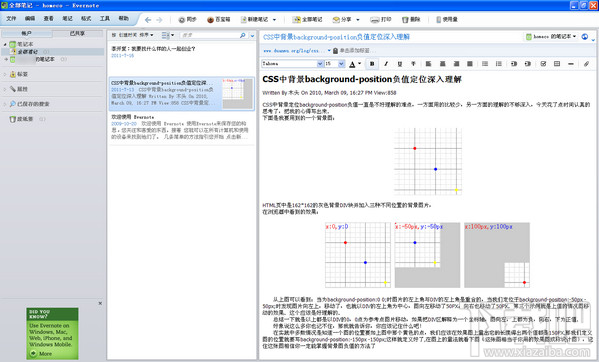Screen dimensions: 599x362
Task: Click the New Note (新建笔记) button
Action: click(254, 19)
